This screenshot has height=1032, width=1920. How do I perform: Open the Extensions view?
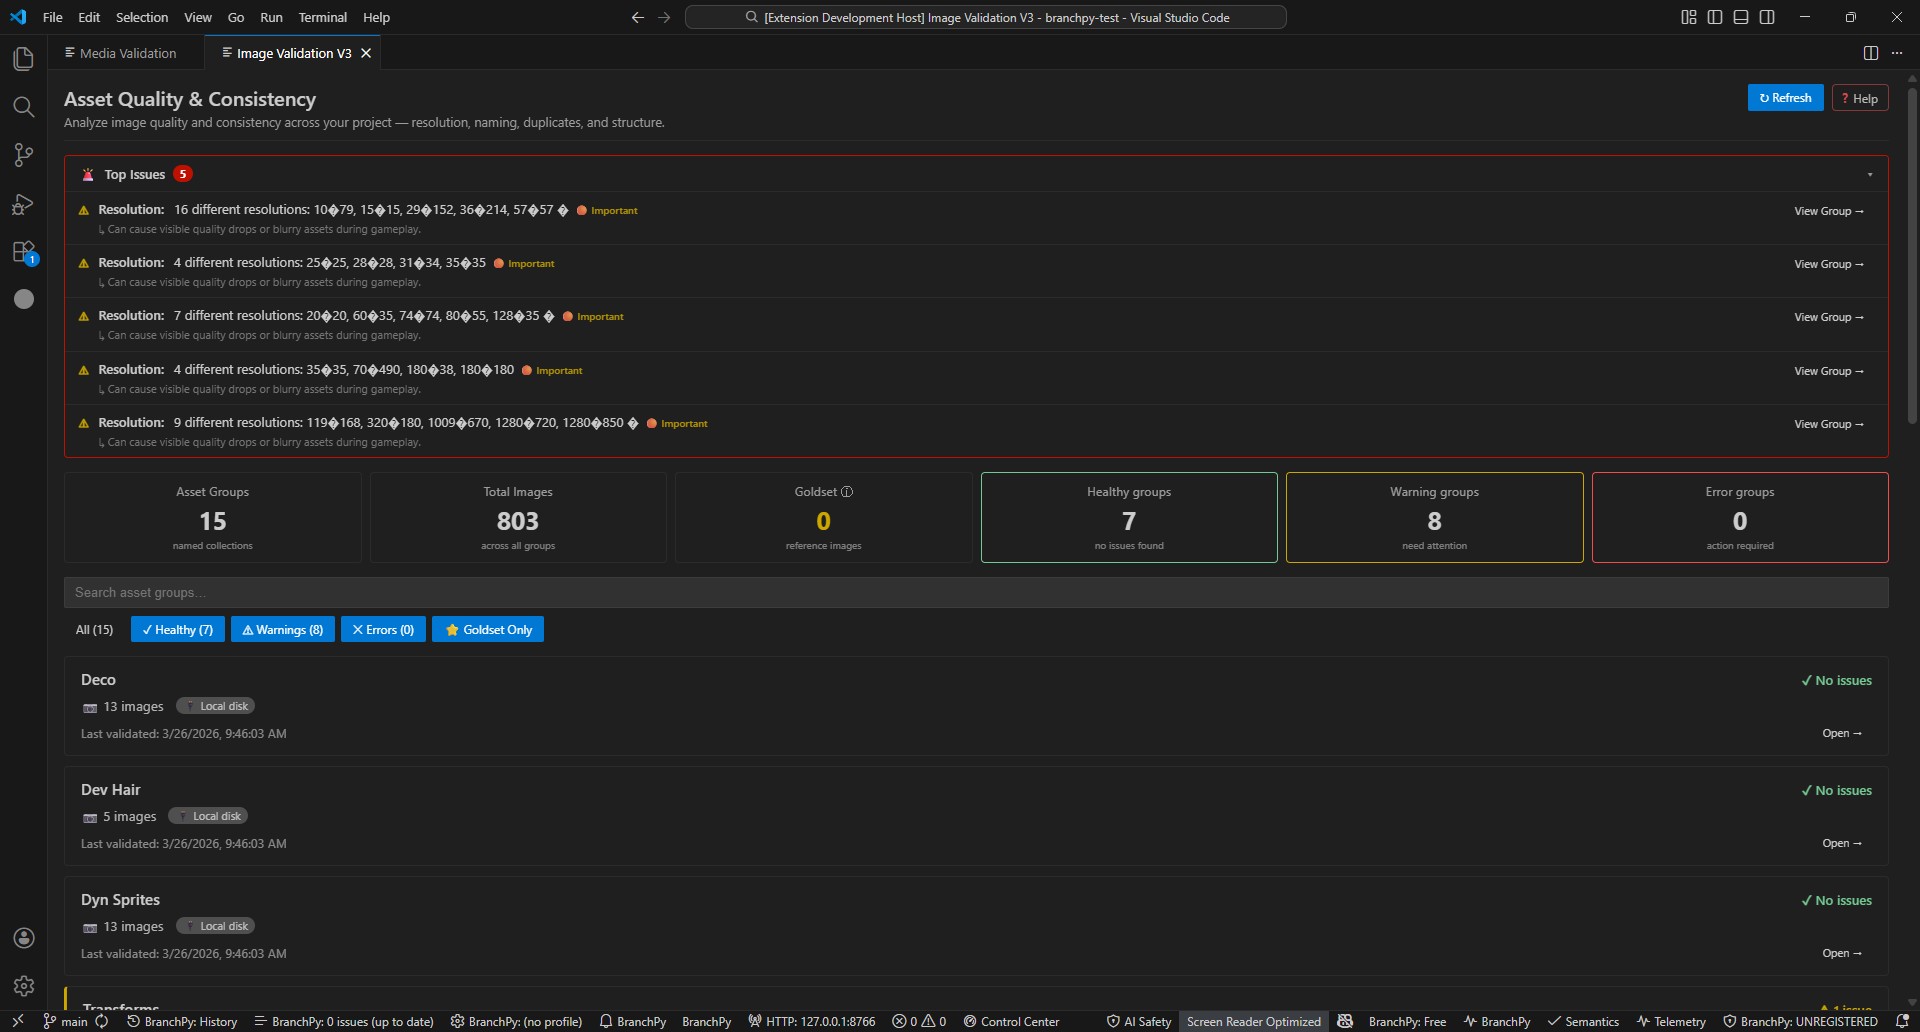coord(23,252)
